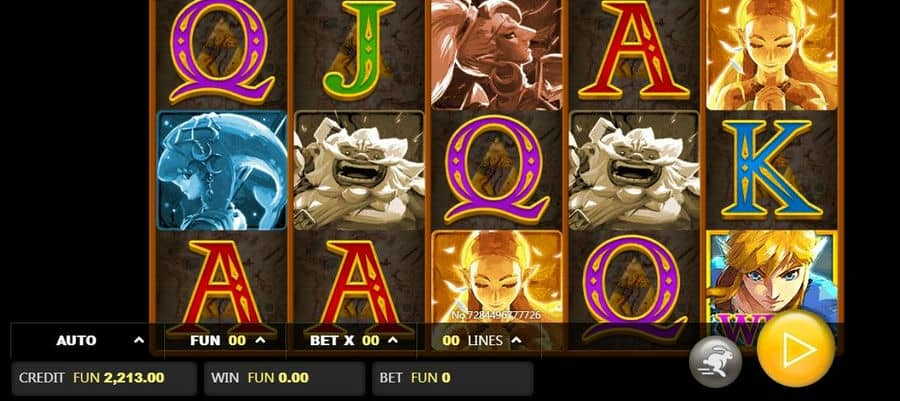Select the green J symbol

[x=359, y=50]
